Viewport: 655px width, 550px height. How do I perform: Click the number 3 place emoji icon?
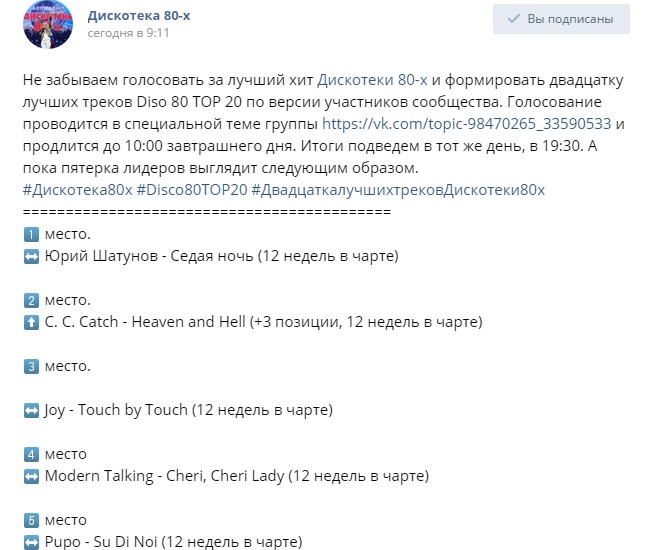click(x=31, y=366)
